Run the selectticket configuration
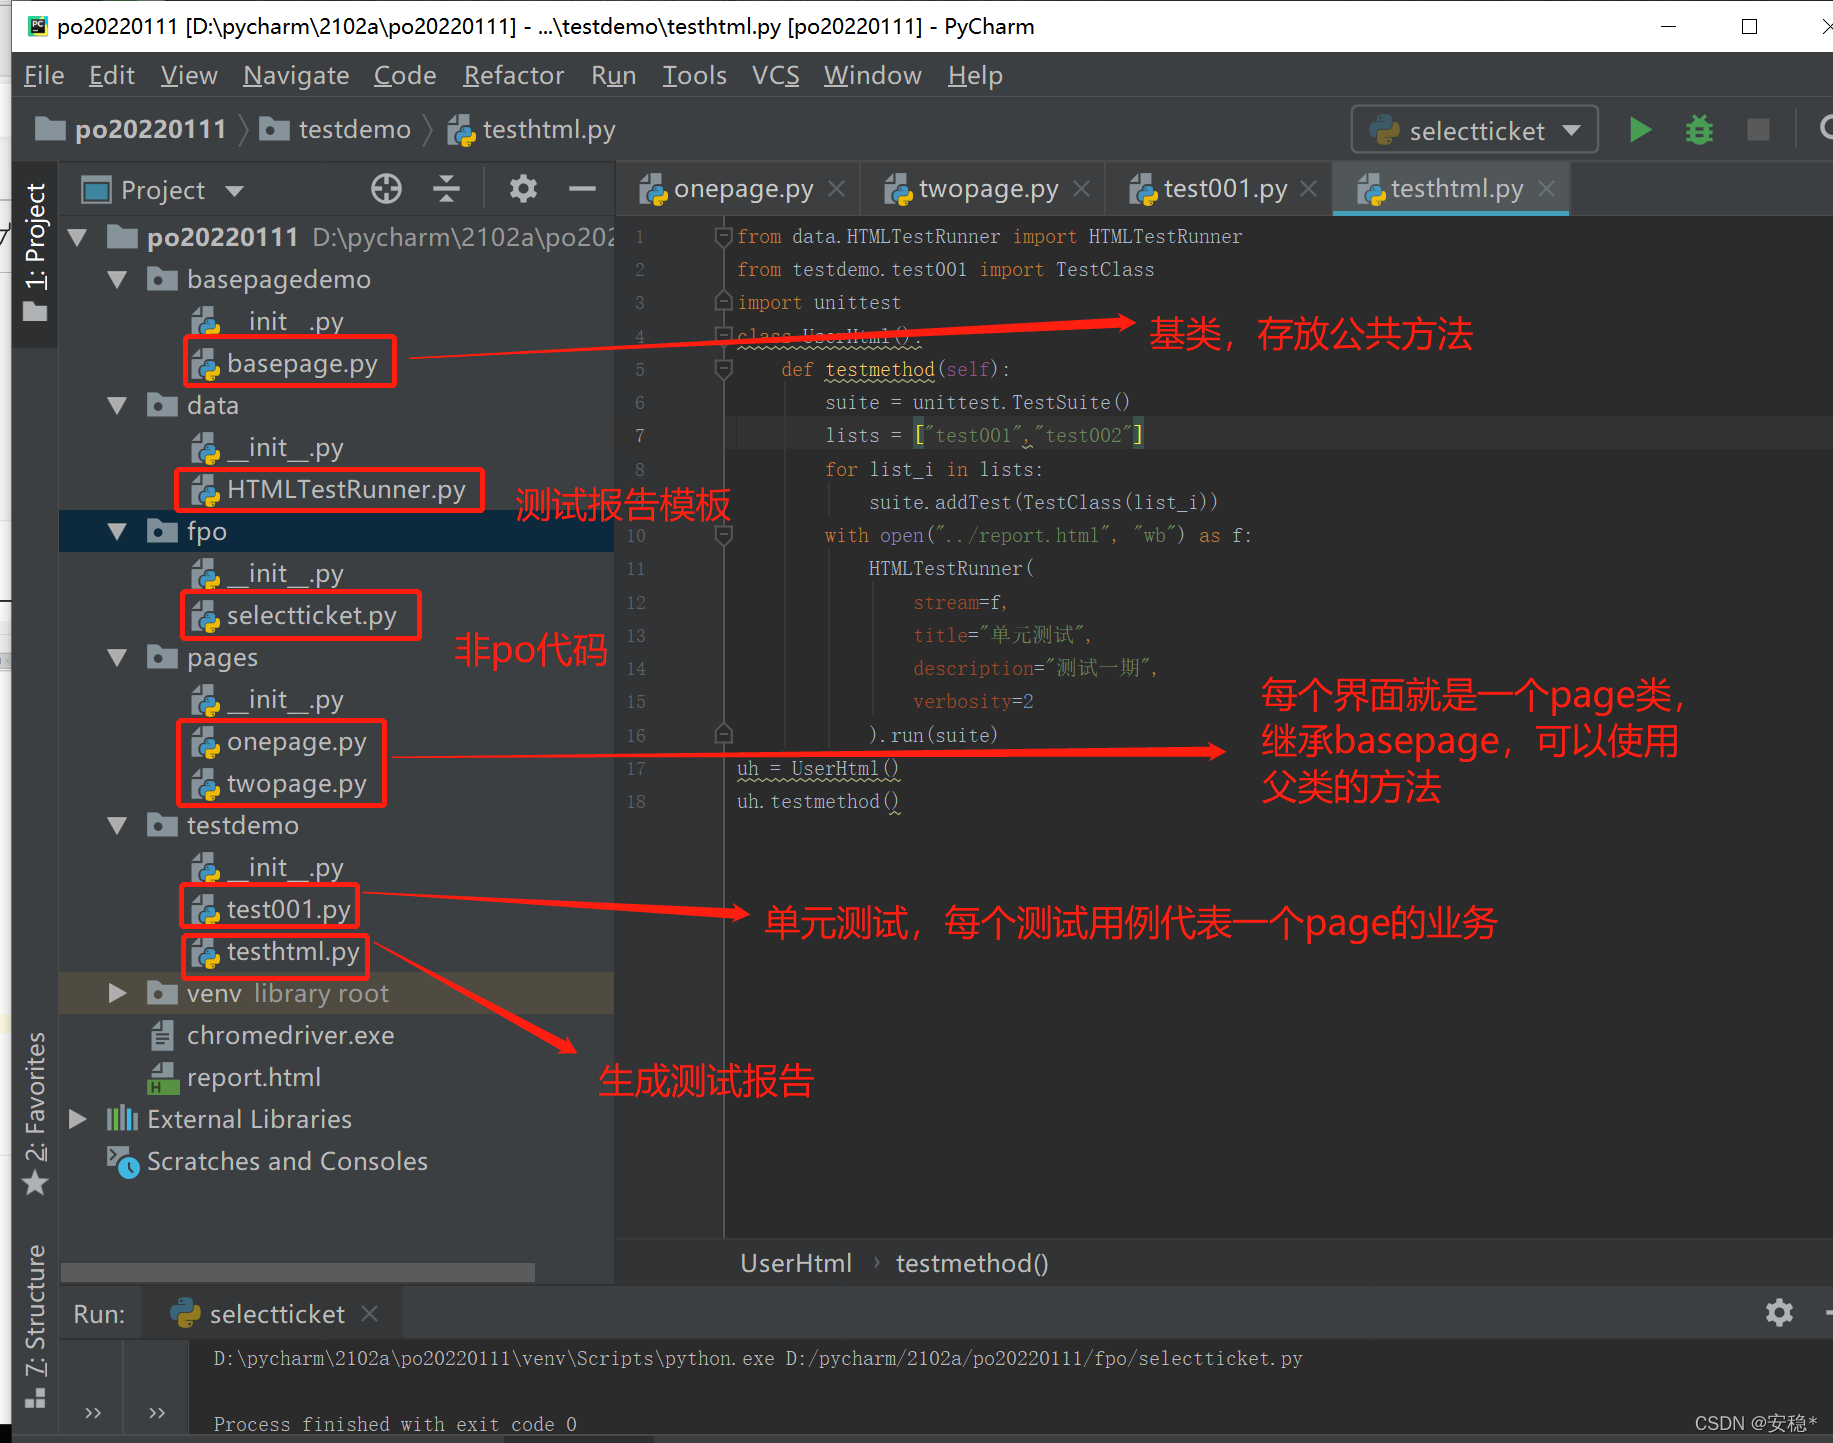1833x1443 pixels. (x=1640, y=129)
